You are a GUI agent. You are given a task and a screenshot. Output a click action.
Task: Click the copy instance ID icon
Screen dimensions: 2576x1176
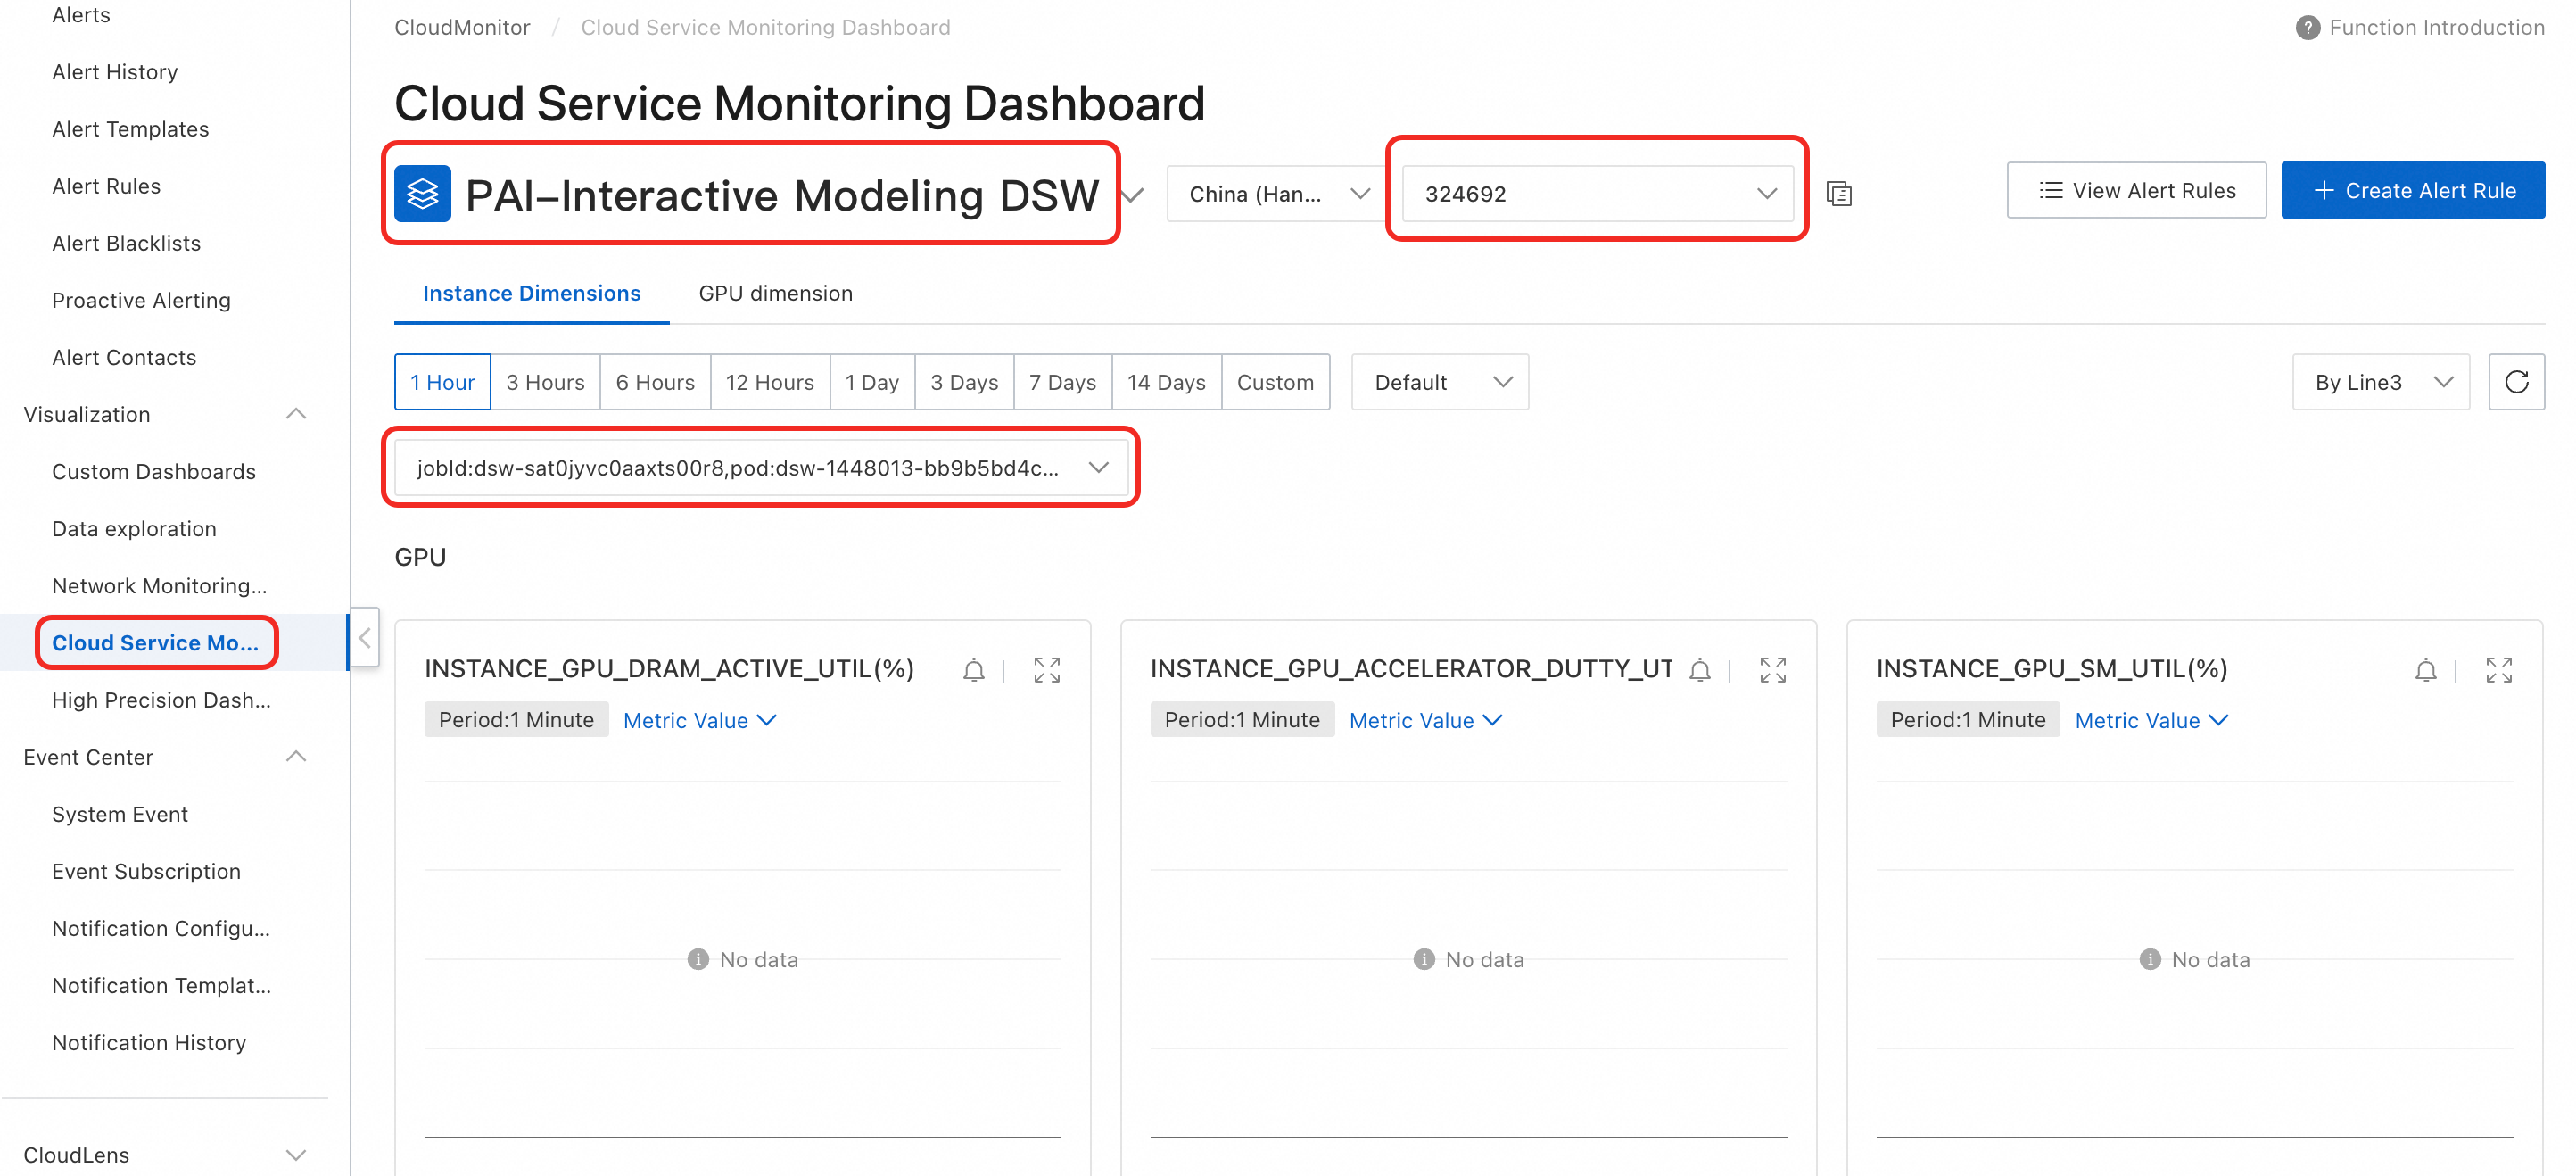1838,194
